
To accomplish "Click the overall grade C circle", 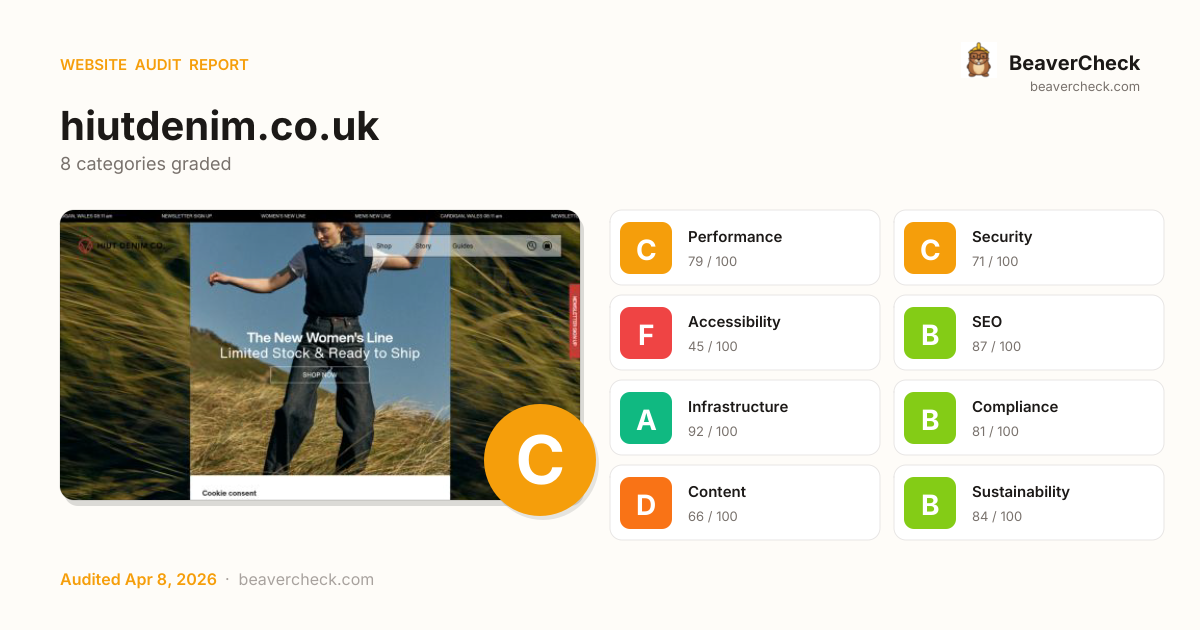I will point(540,460).
